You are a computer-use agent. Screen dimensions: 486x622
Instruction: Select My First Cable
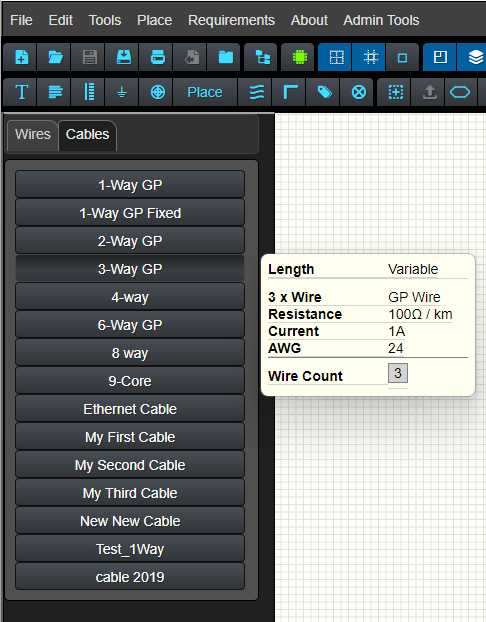pyautogui.click(x=130, y=437)
